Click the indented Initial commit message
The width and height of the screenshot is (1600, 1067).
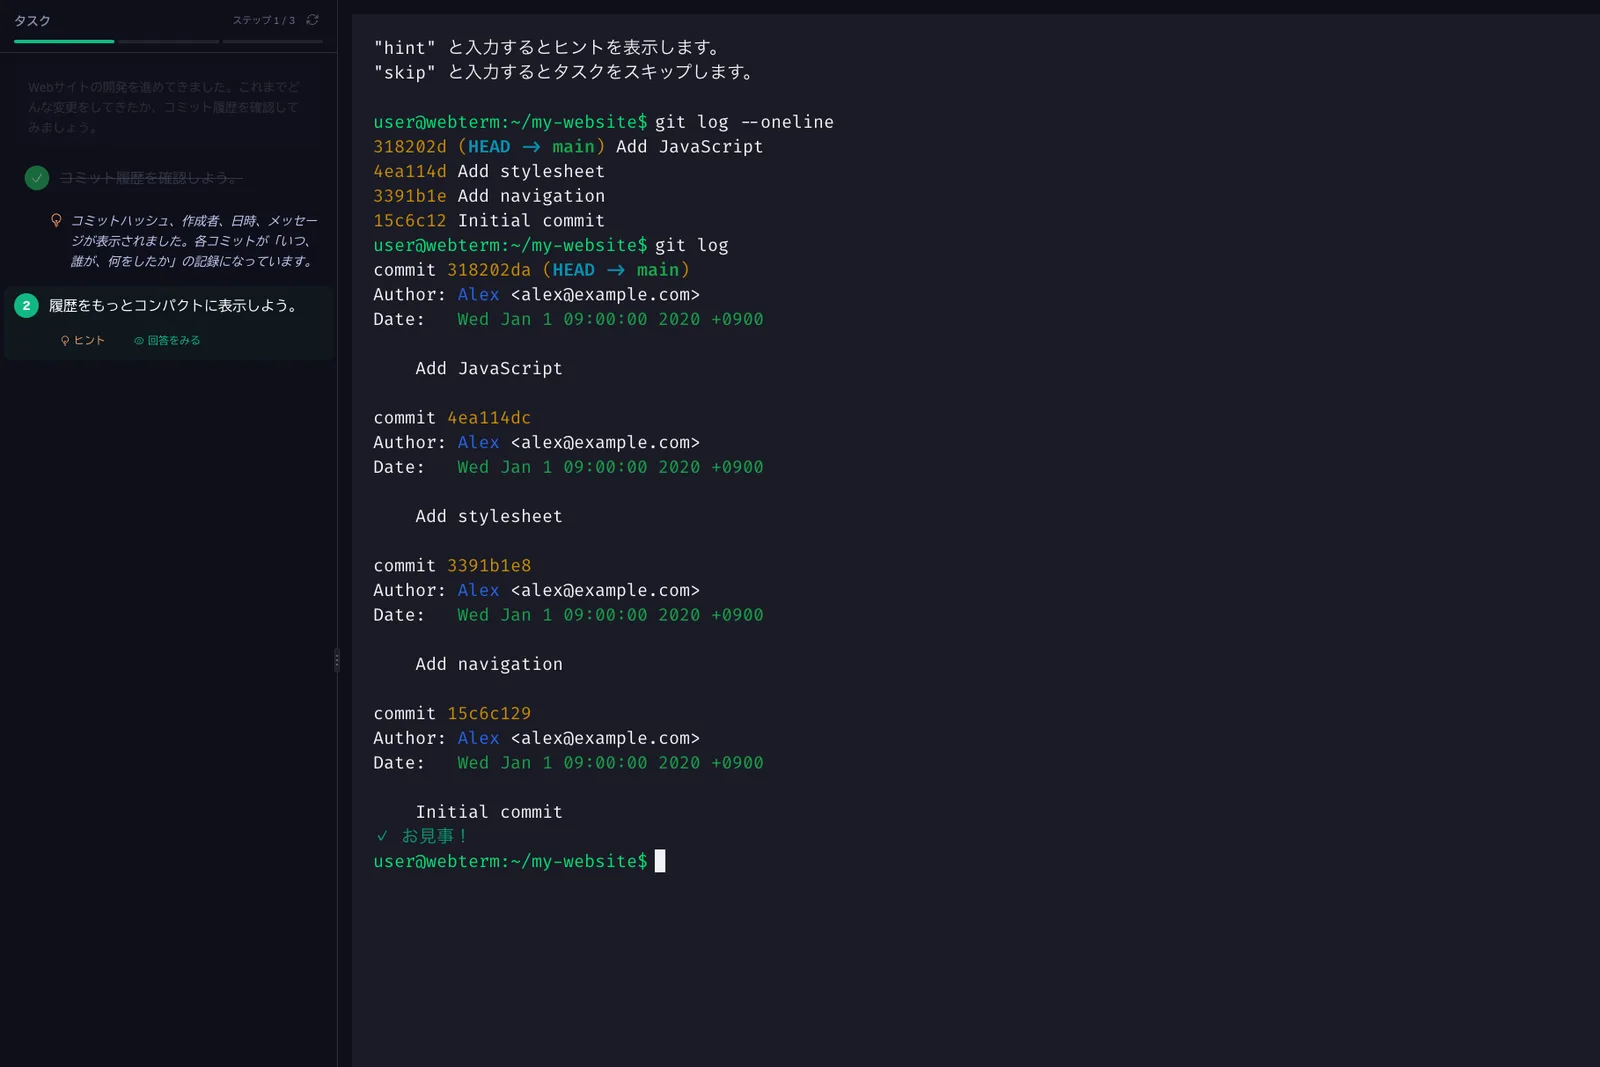(x=489, y=813)
